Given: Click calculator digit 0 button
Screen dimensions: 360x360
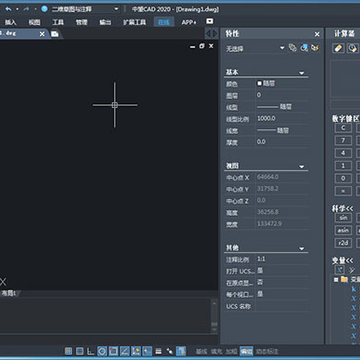Looking at the screenshot, I should point(343,178).
